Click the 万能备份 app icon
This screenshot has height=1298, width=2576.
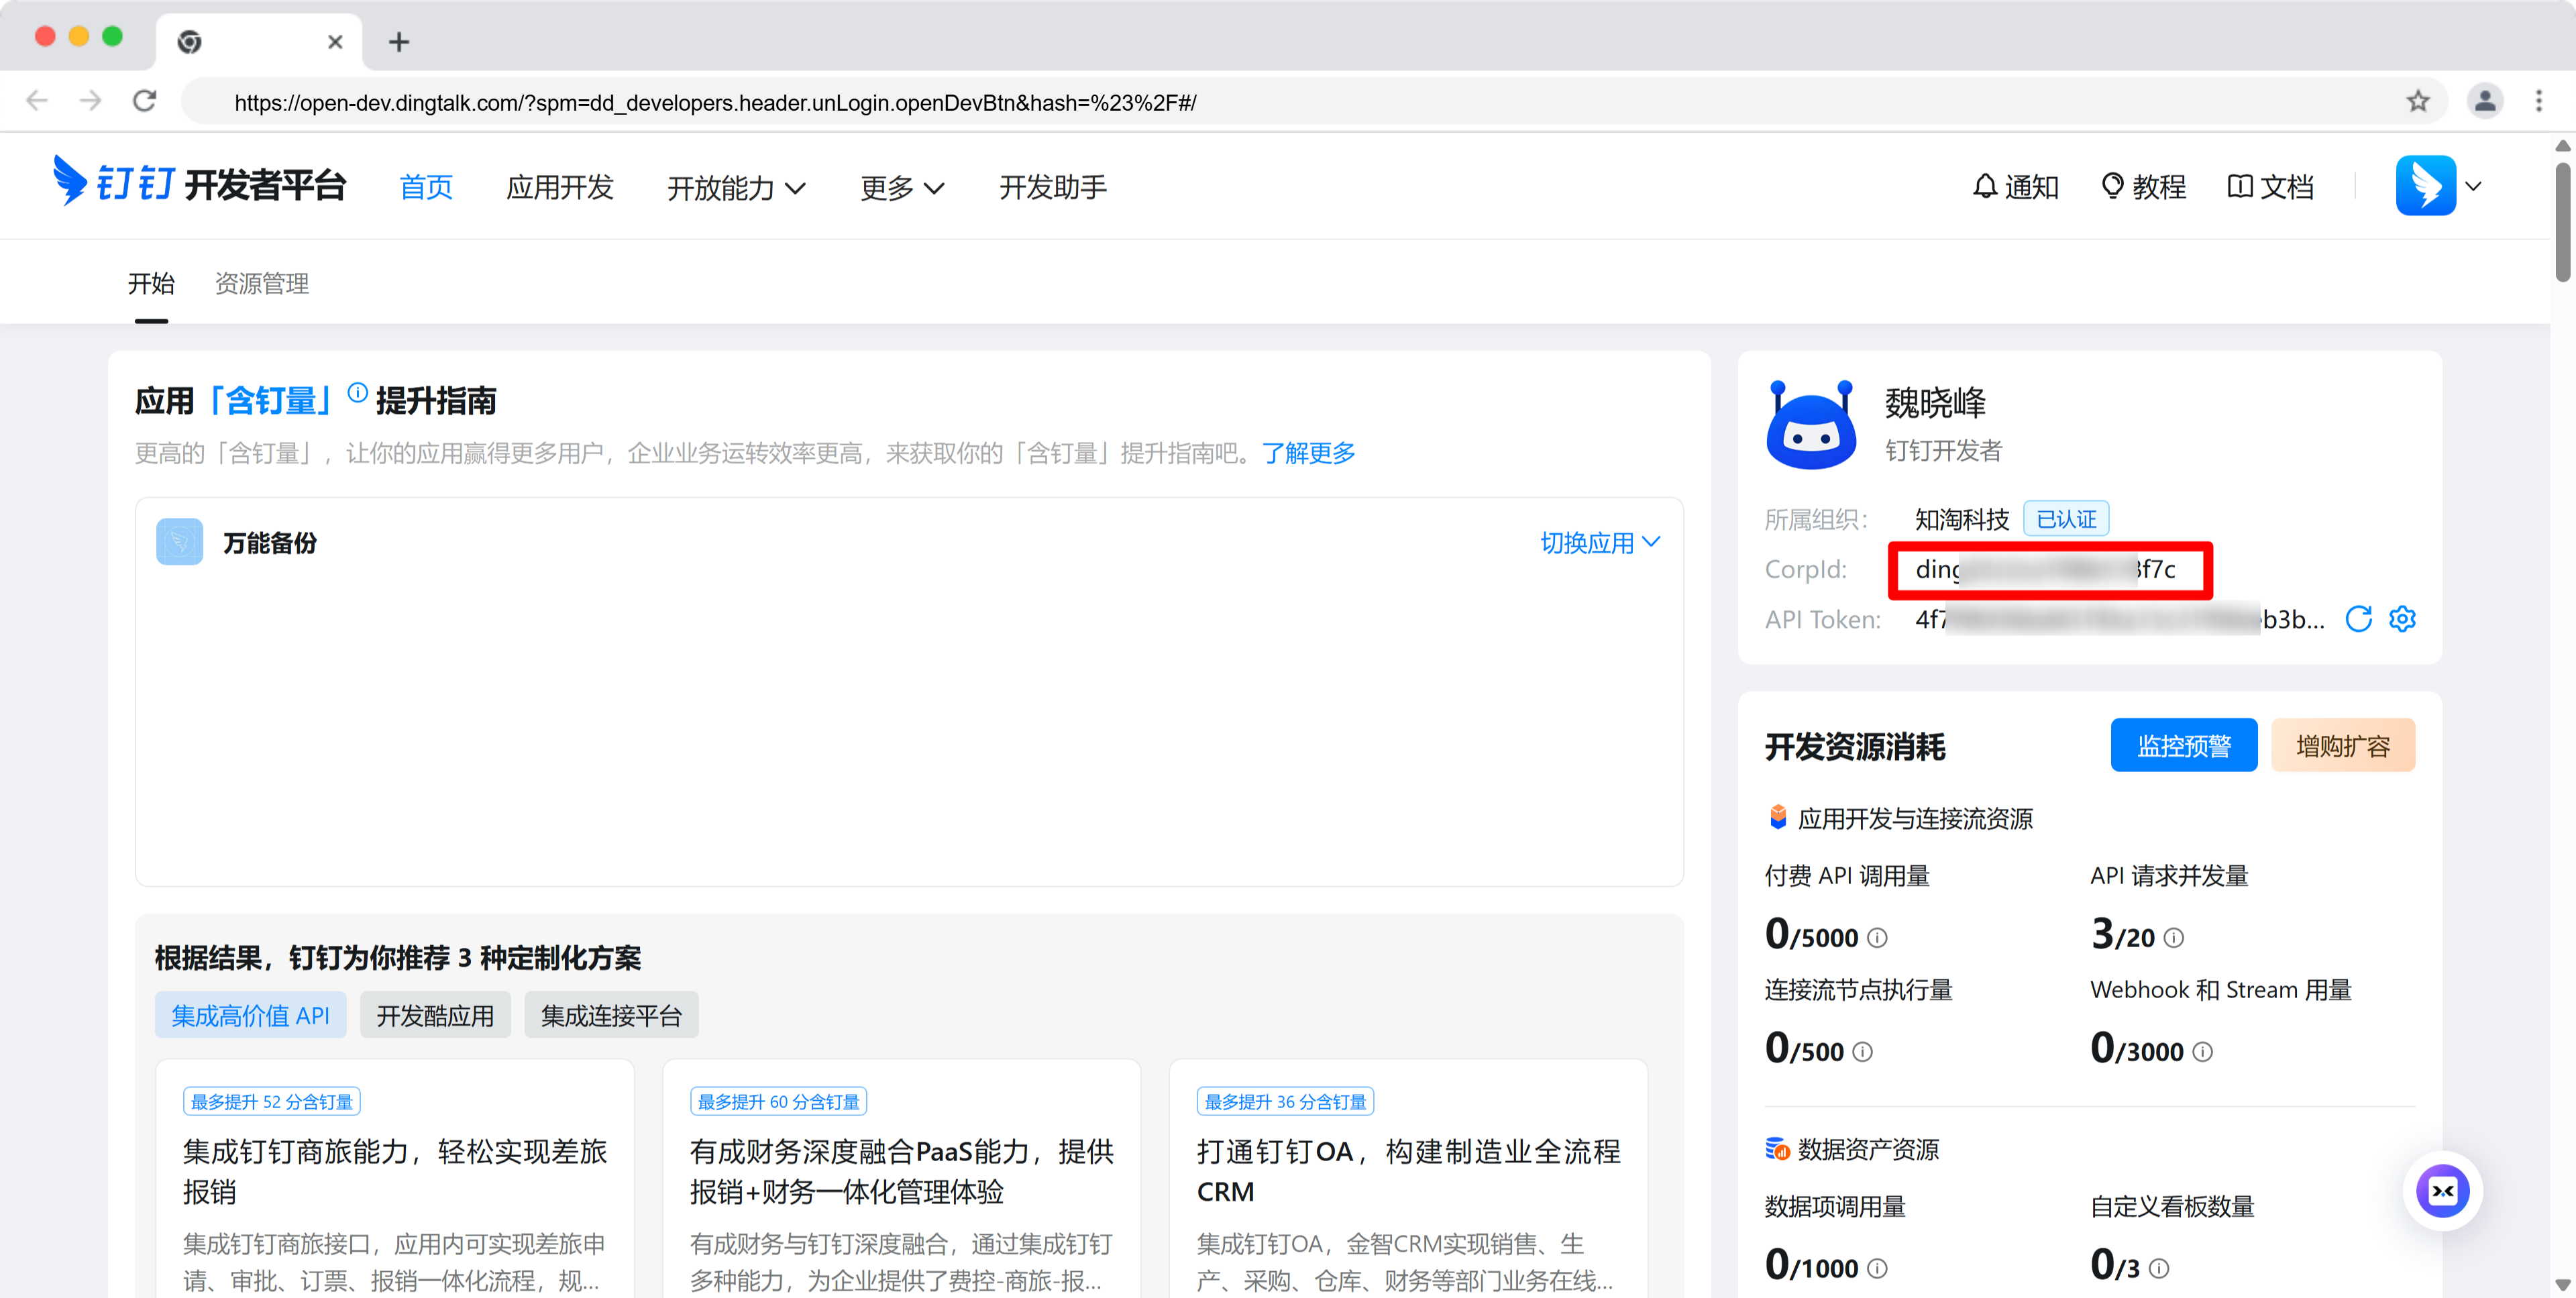(180, 542)
